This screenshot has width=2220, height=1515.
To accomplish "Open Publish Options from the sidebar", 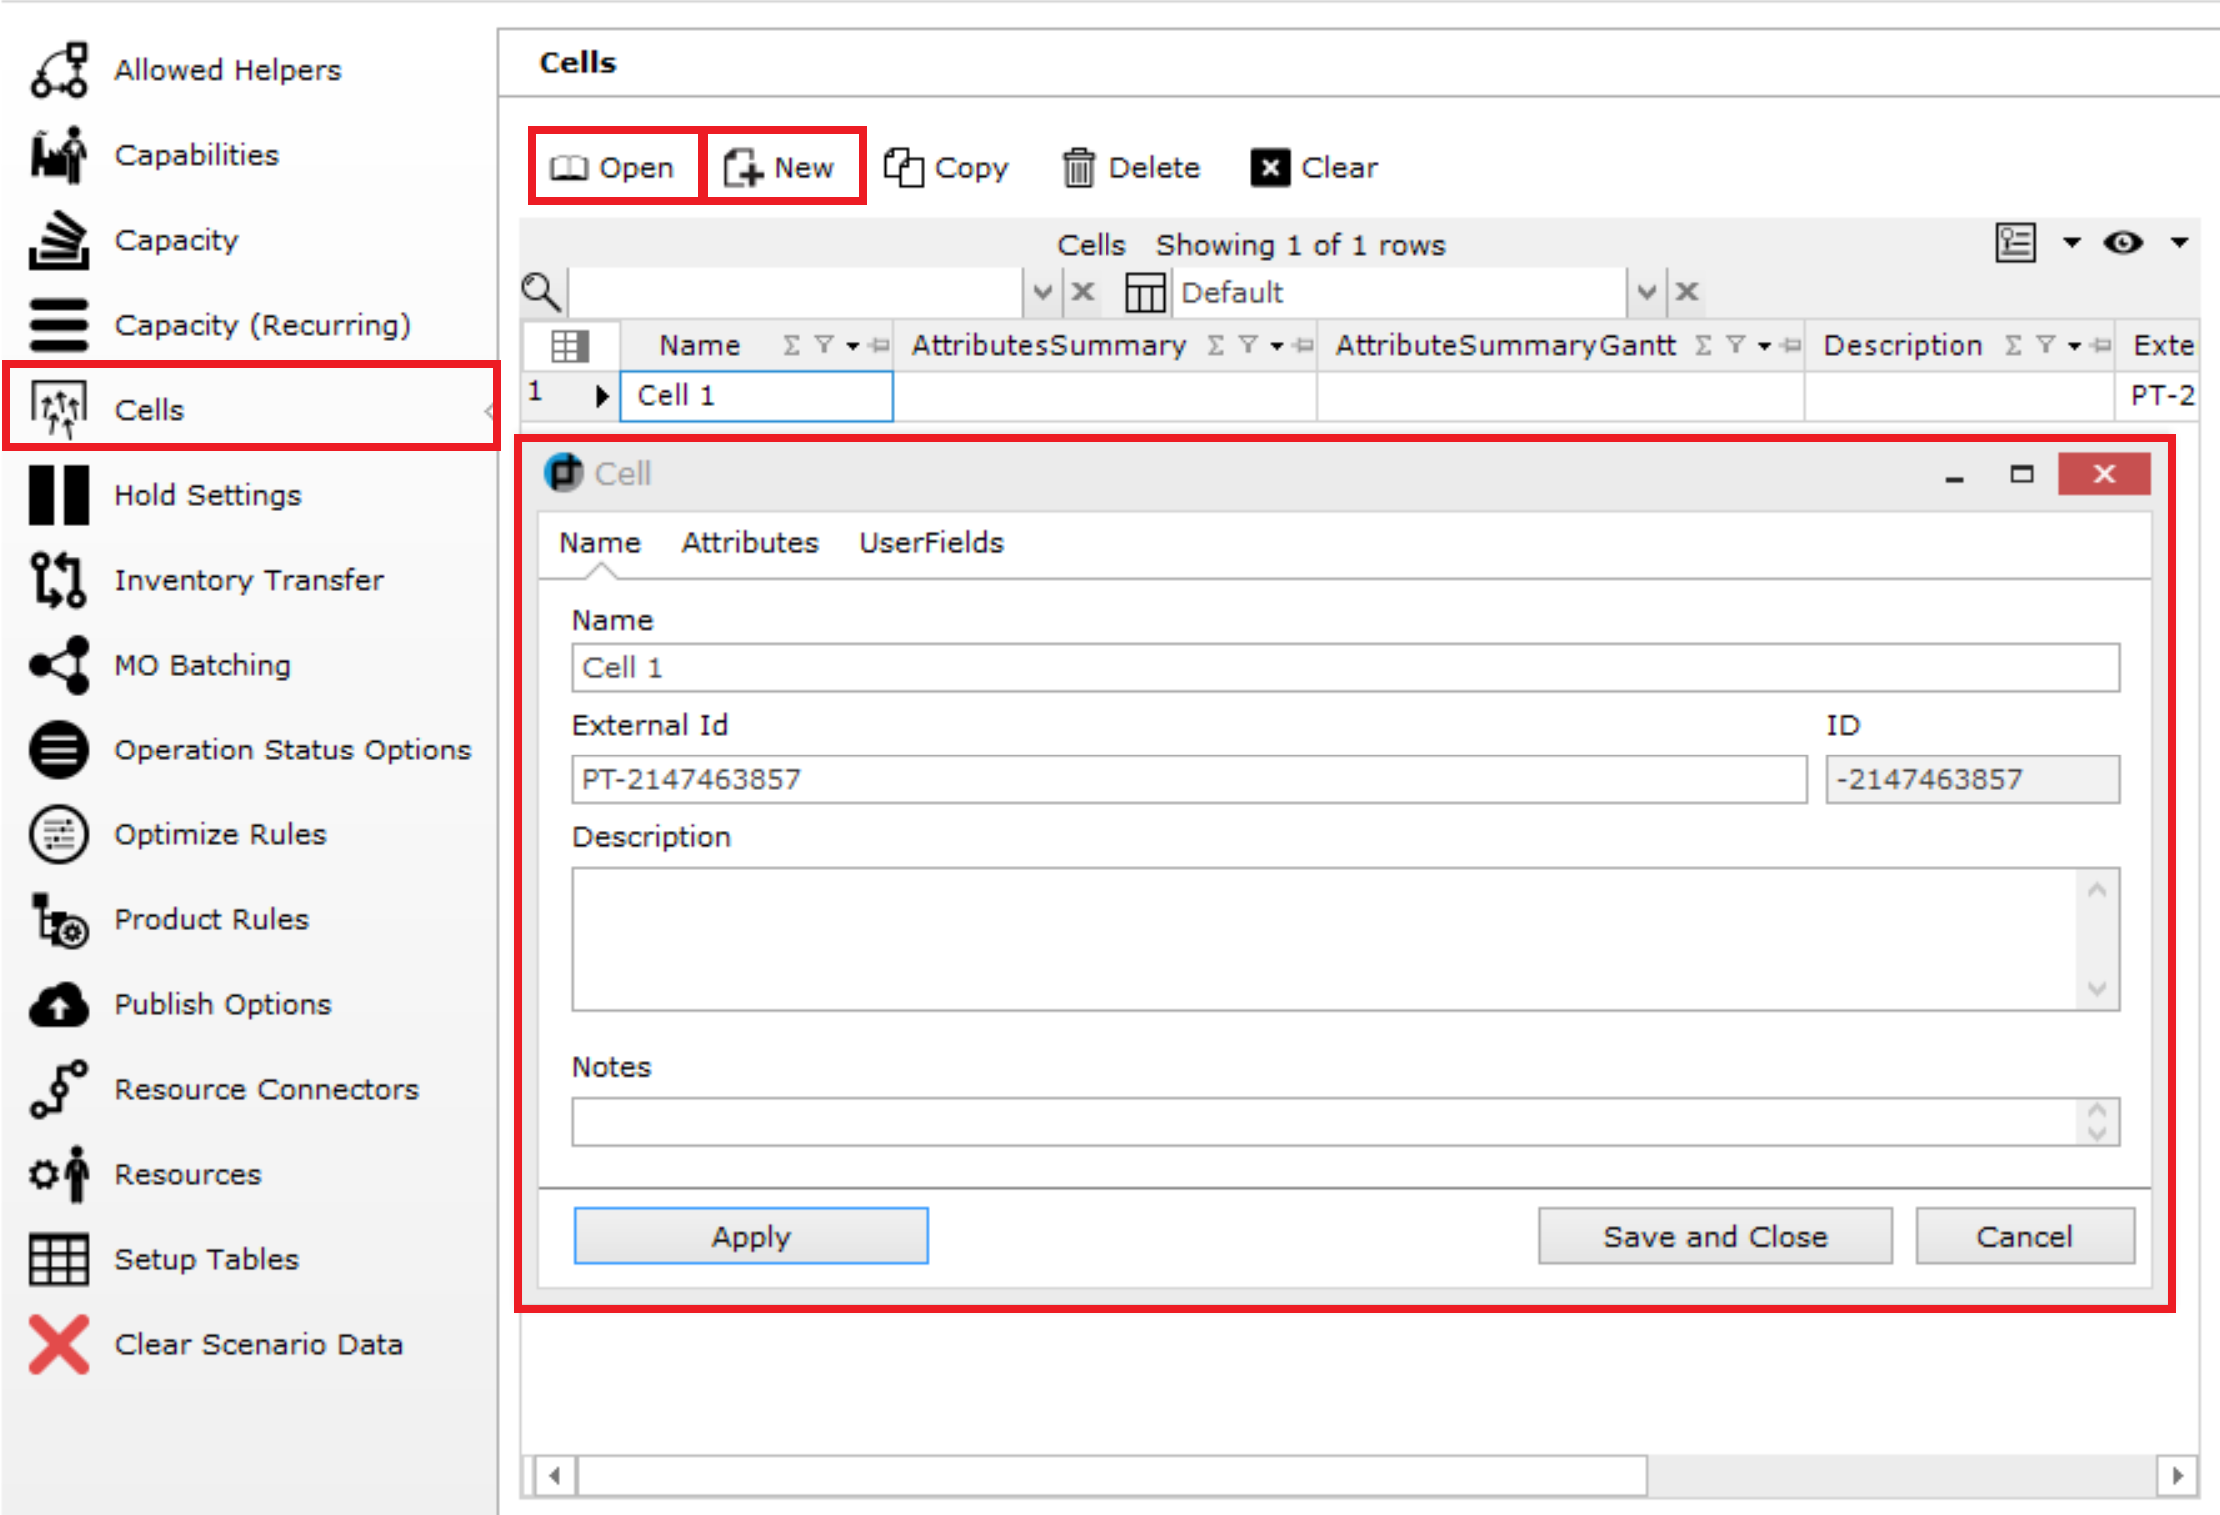I will pos(223,1004).
